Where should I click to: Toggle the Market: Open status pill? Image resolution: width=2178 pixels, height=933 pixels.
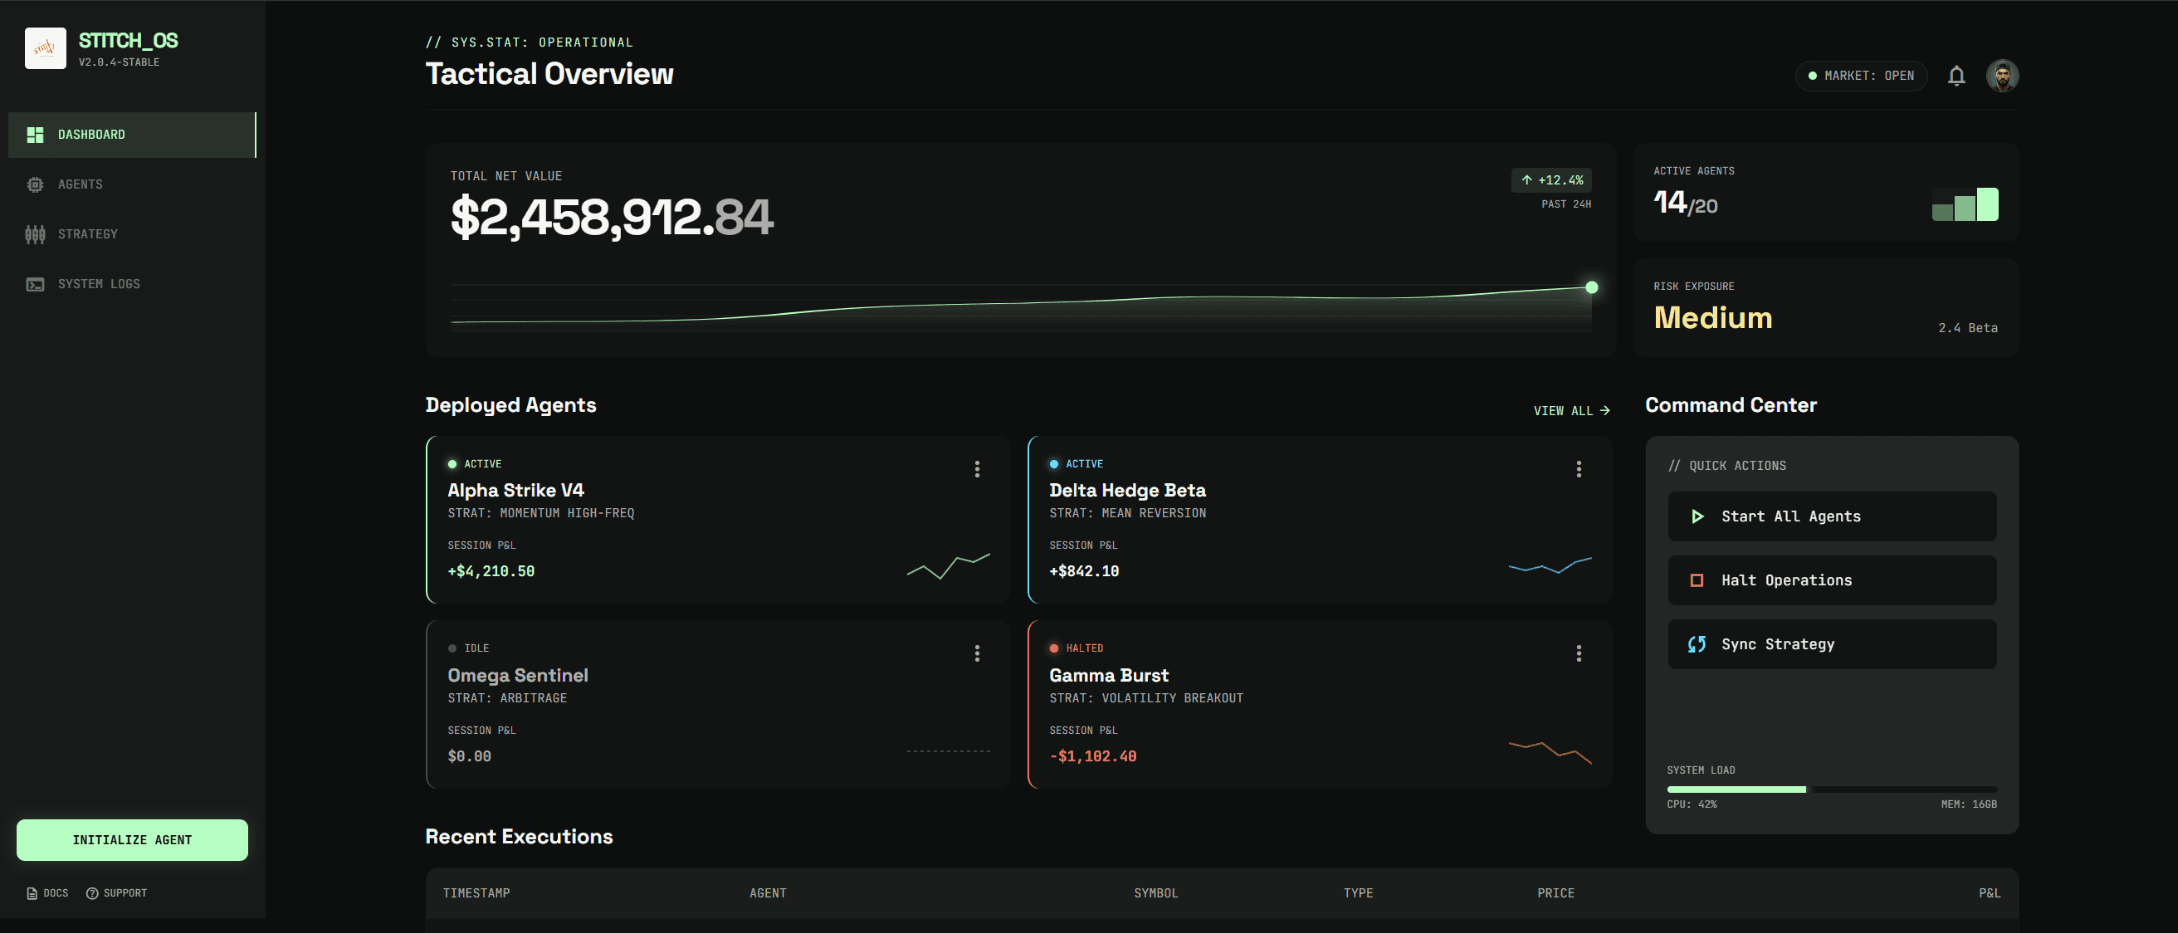[x=1860, y=76]
